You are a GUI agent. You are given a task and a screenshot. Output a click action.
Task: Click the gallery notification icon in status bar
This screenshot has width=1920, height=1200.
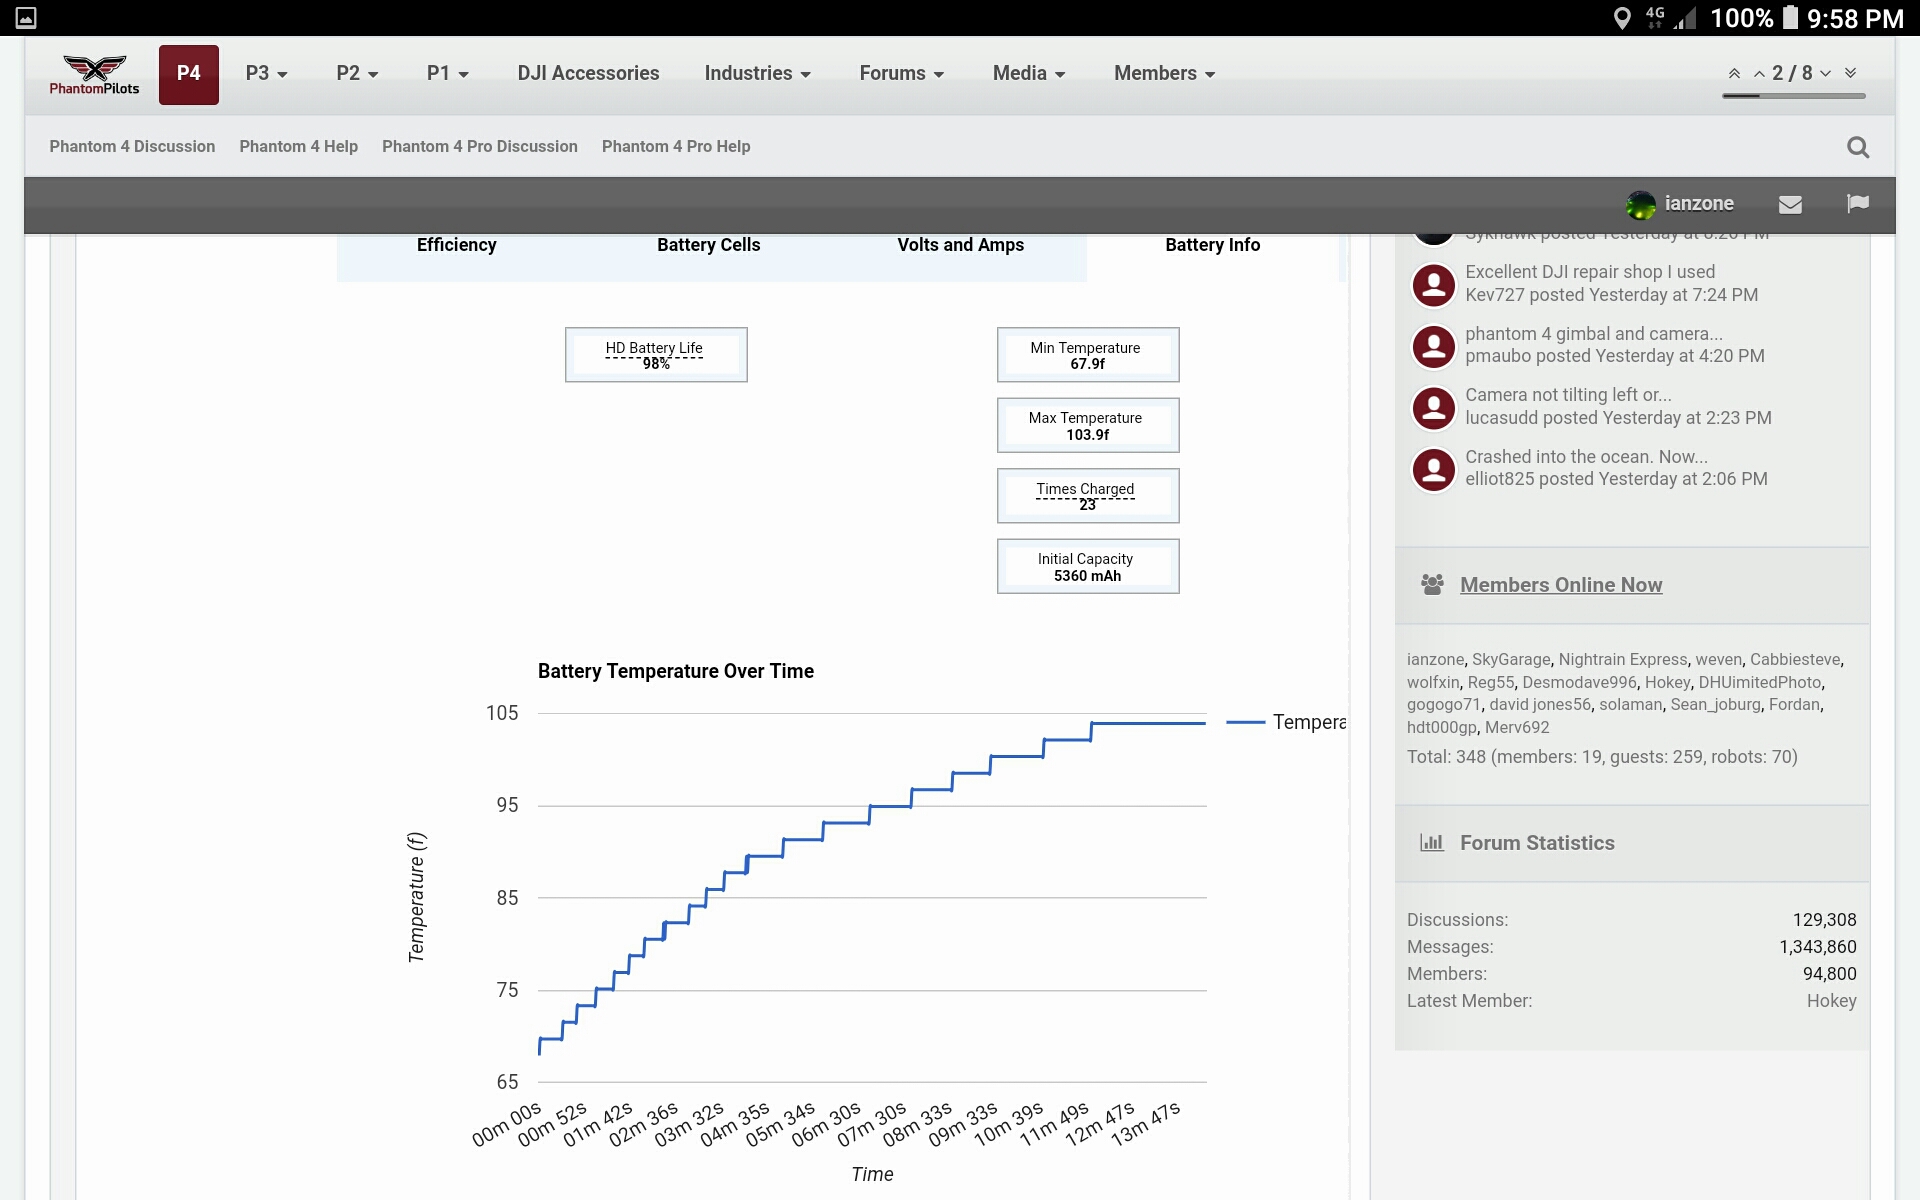(26, 18)
